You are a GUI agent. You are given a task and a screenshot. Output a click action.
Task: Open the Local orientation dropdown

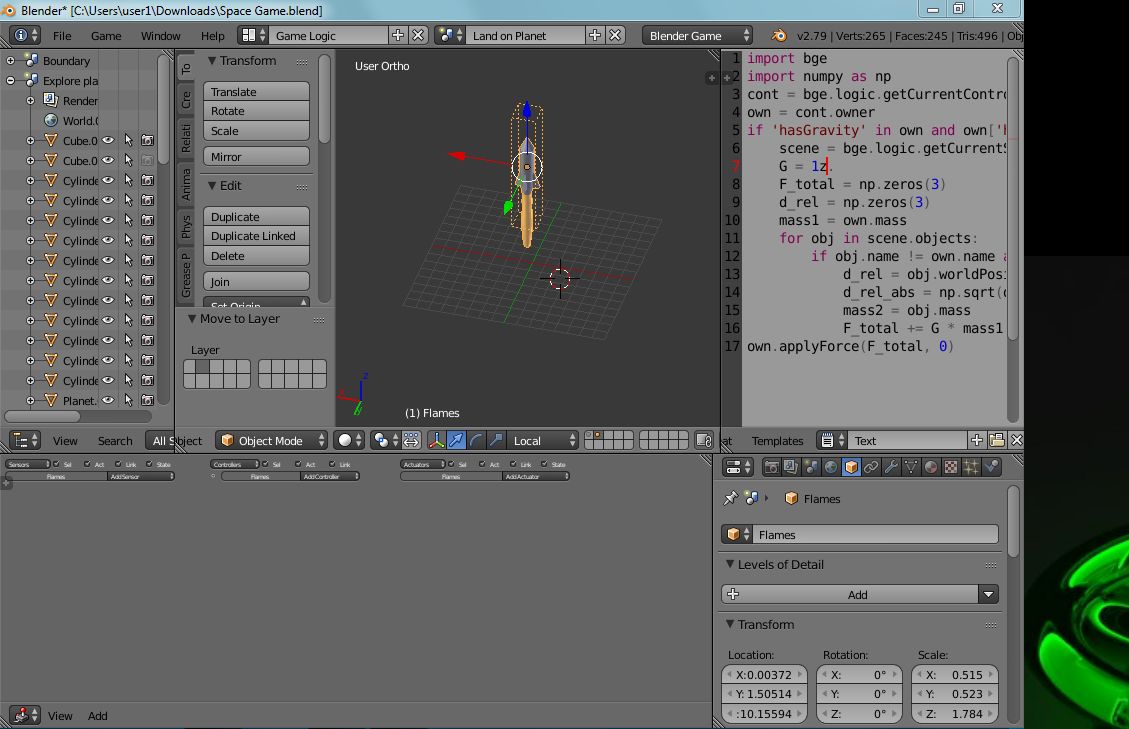point(543,440)
